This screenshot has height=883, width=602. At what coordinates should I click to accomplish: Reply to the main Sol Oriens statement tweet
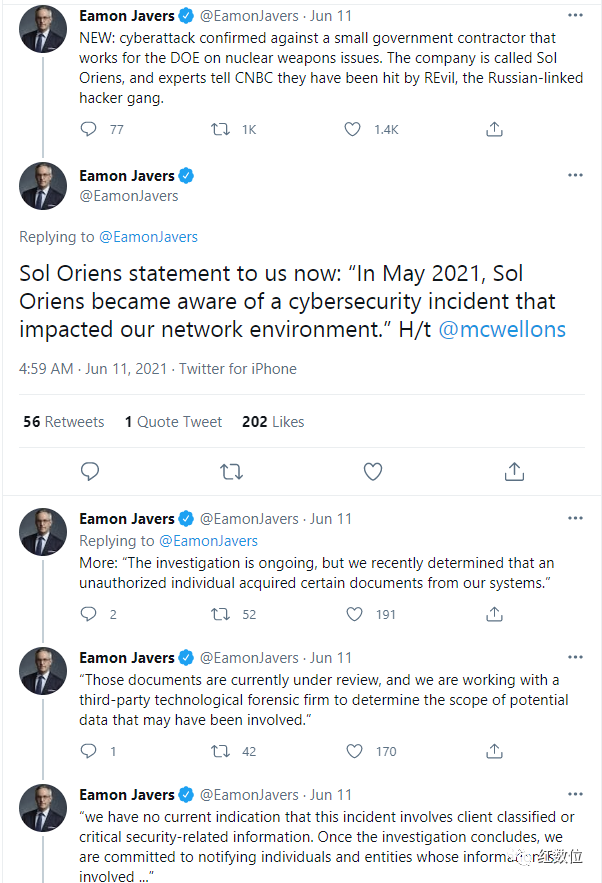(x=90, y=471)
